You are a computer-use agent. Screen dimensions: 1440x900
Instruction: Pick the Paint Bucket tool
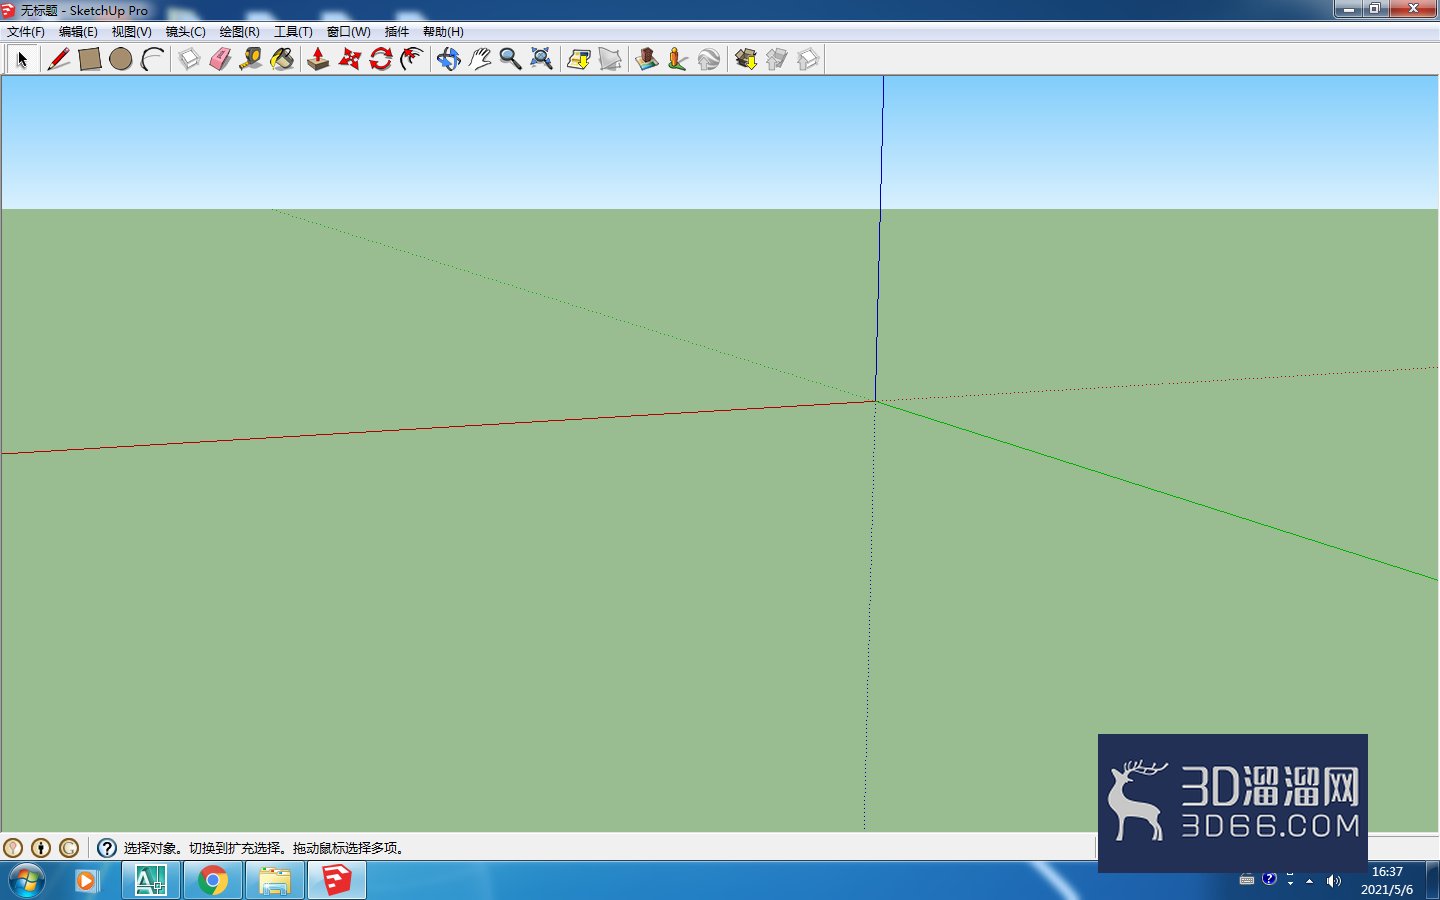tap(282, 59)
